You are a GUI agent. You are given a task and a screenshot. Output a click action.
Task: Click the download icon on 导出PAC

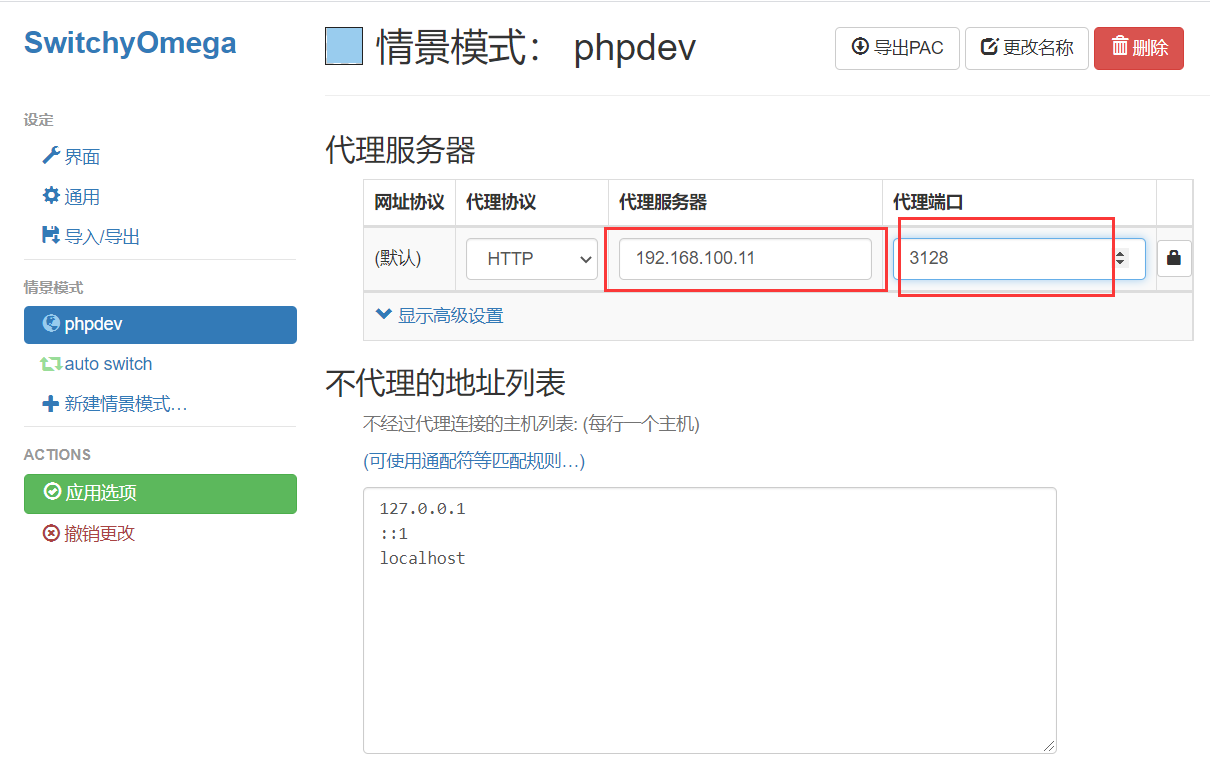[x=860, y=47]
